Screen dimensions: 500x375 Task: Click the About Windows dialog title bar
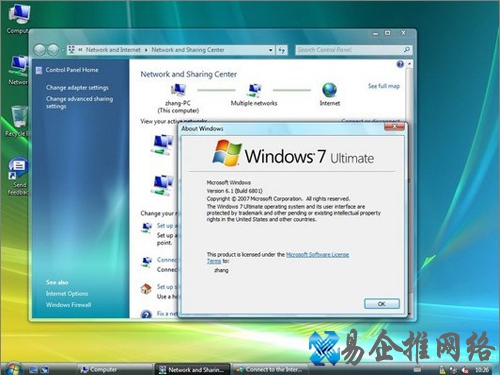[282, 128]
